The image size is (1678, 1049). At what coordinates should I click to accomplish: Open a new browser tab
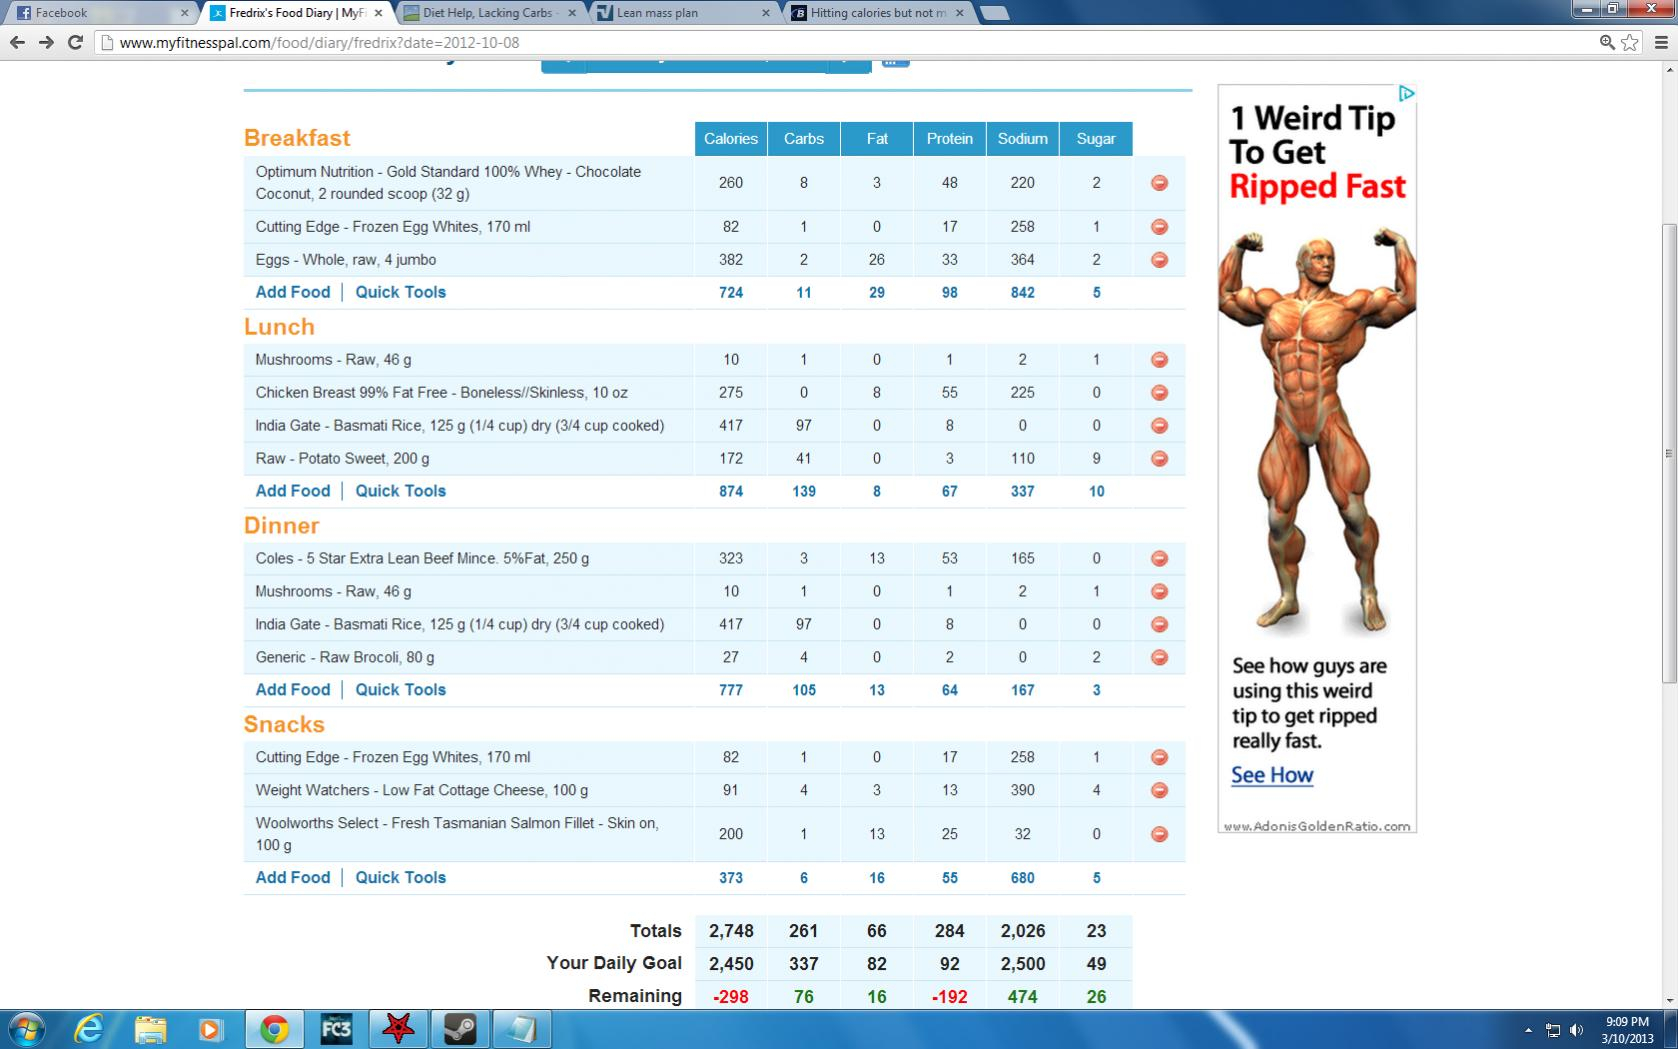pos(994,13)
